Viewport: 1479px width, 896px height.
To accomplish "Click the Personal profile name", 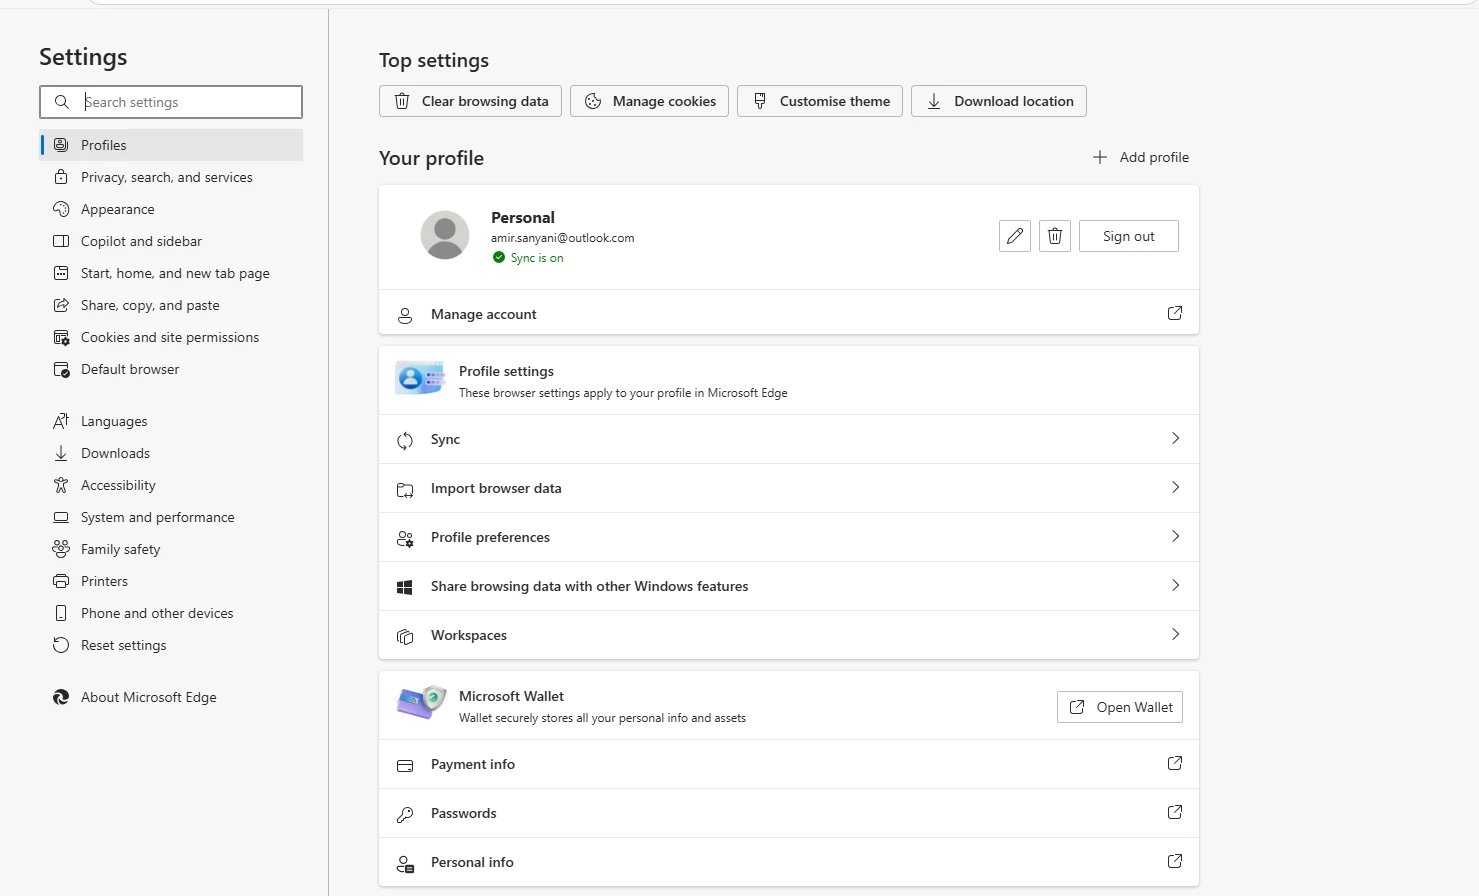I will [x=522, y=217].
